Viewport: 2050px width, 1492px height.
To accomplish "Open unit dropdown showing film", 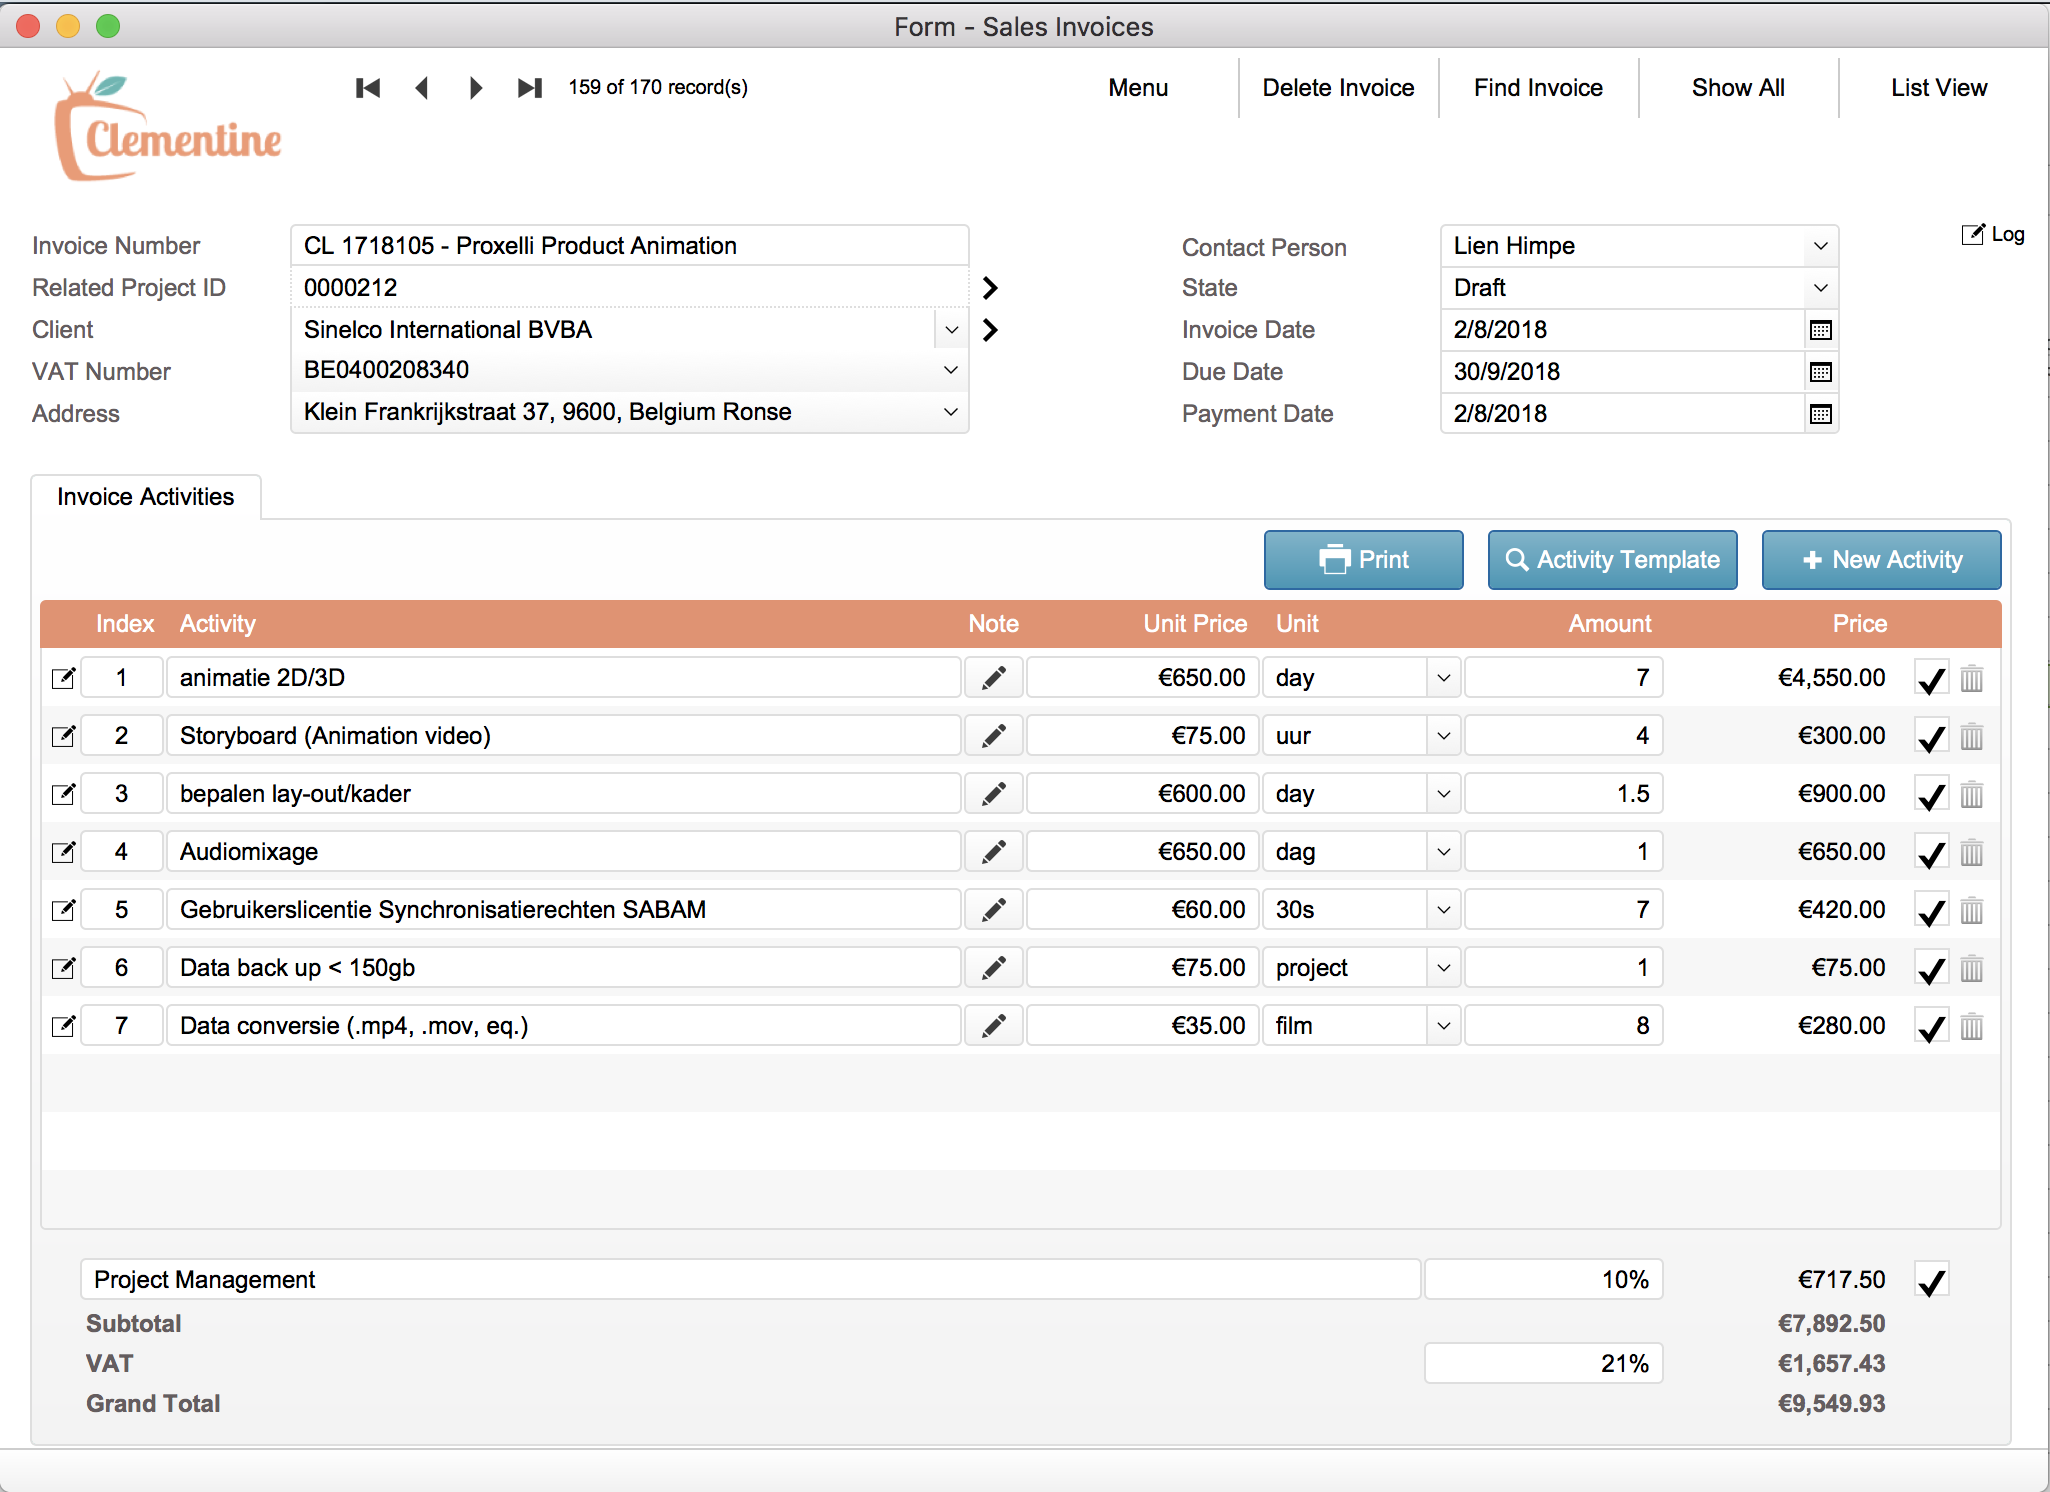I will pyautogui.click(x=1443, y=1026).
